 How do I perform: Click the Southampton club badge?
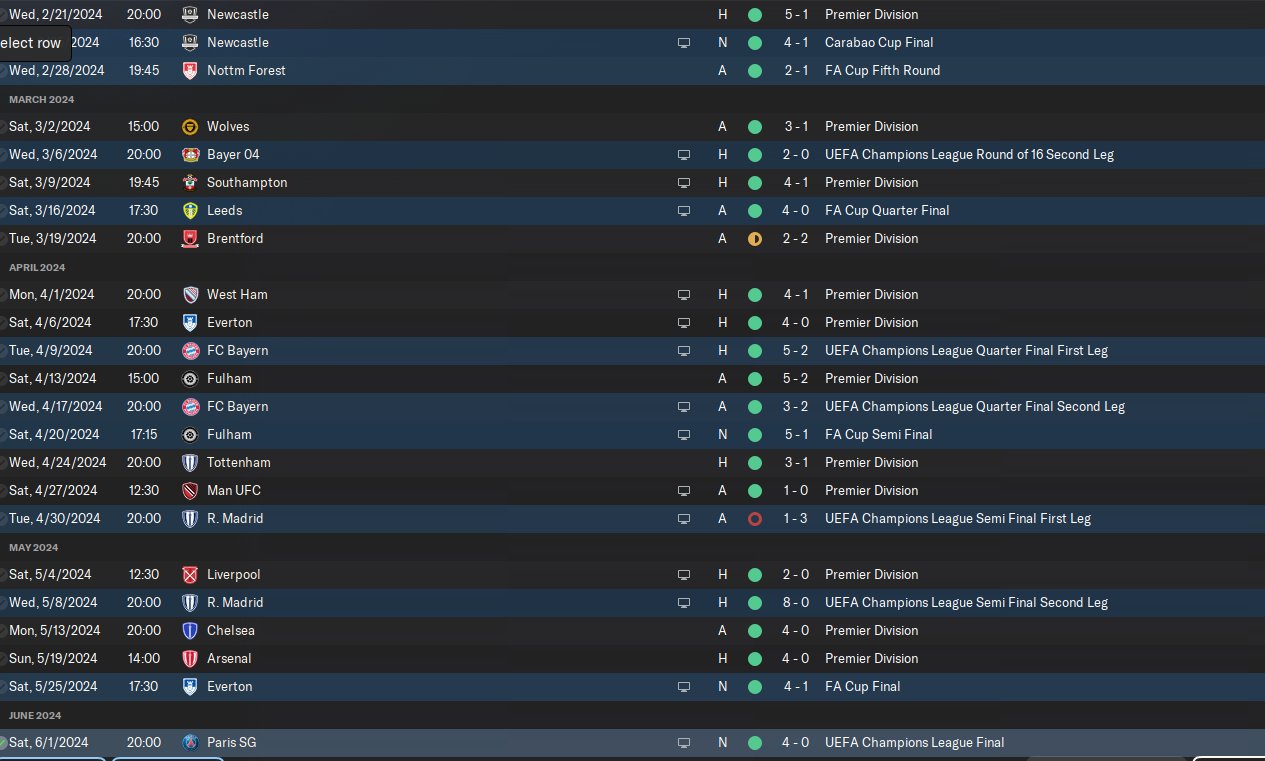coord(190,183)
